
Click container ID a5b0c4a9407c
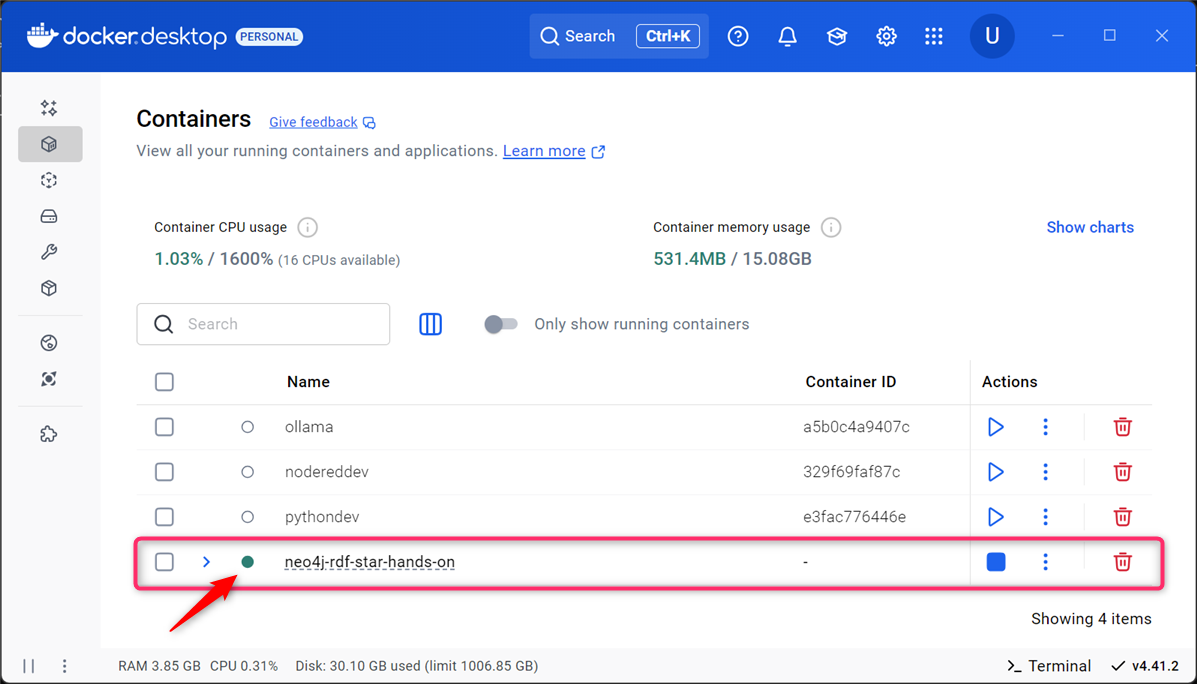pos(856,427)
